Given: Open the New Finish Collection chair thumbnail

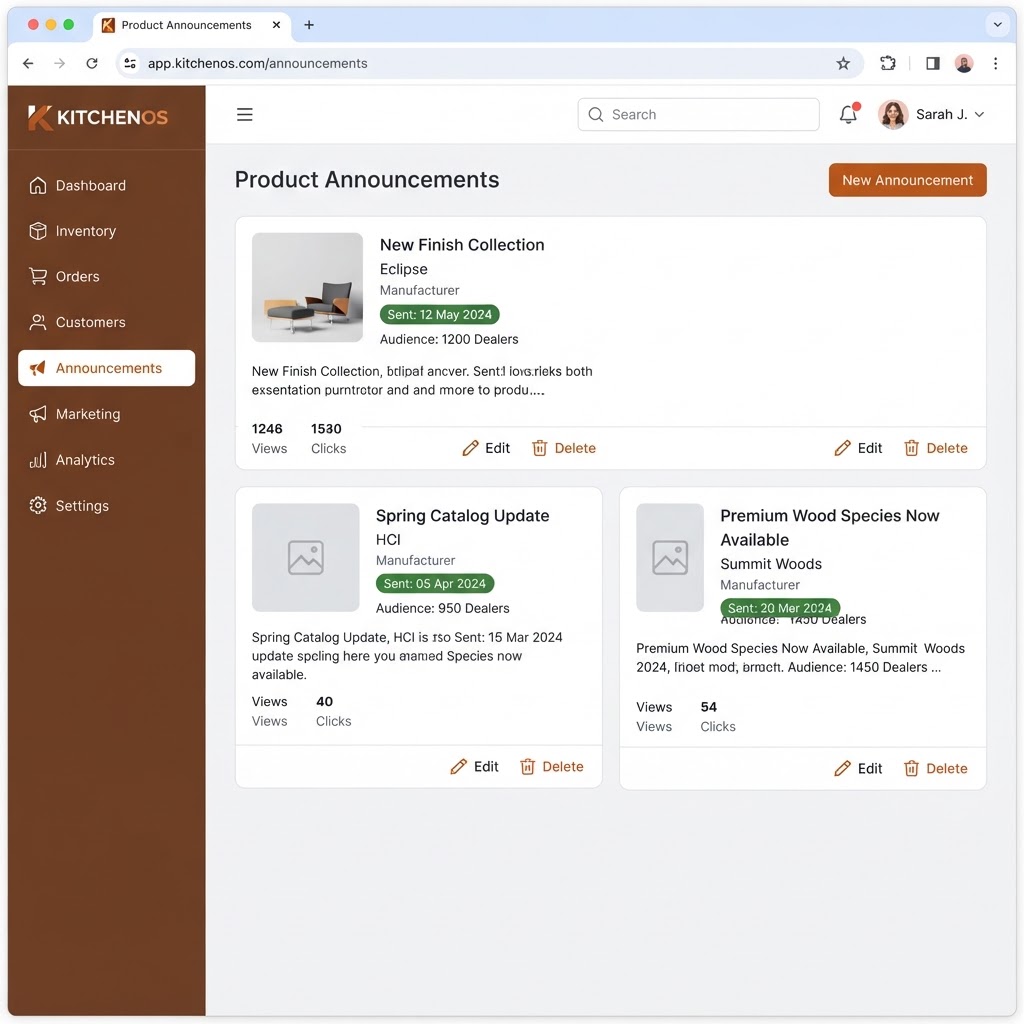Looking at the screenshot, I should click(308, 287).
